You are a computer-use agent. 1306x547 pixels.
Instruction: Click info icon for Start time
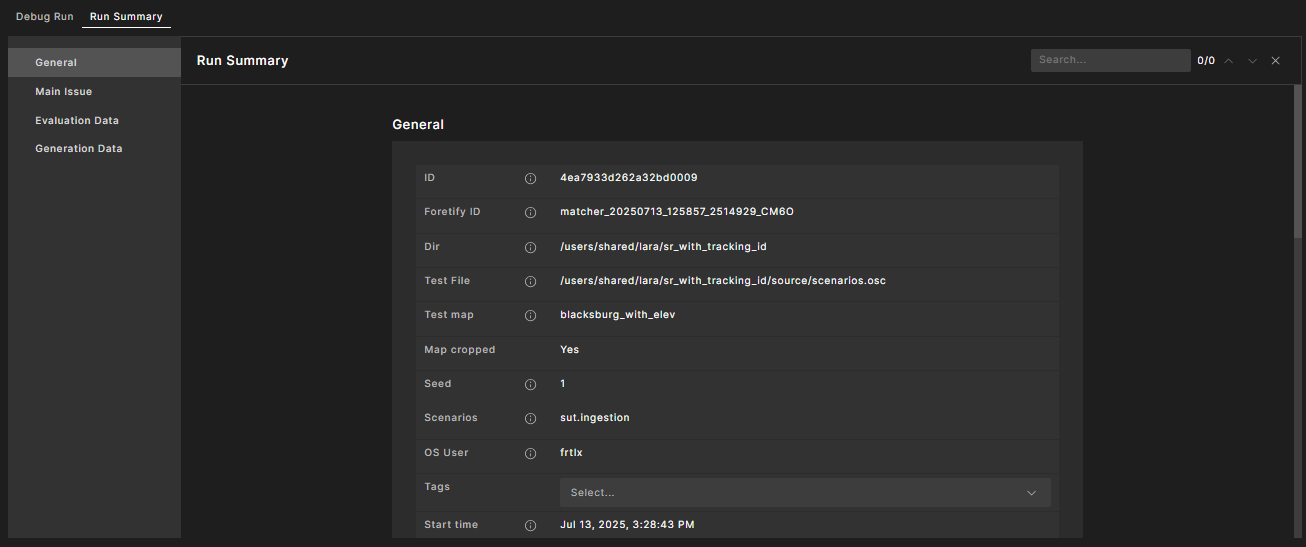click(531, 526)
